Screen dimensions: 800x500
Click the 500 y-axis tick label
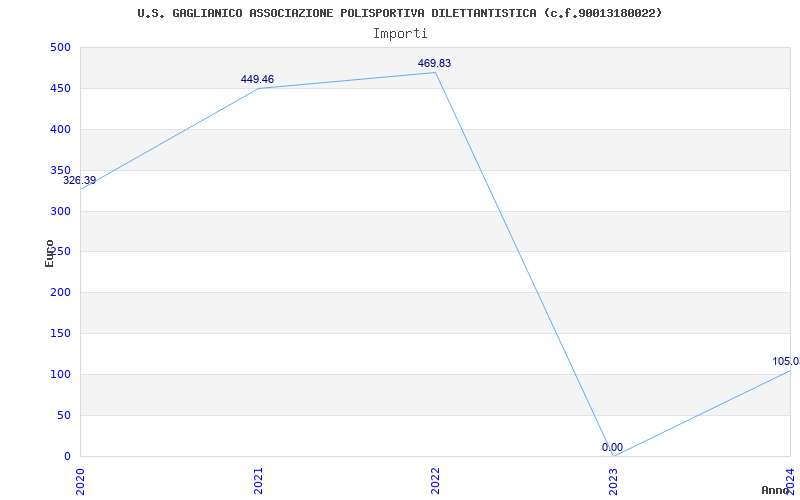pyautogui.click(x=60, y=47)
